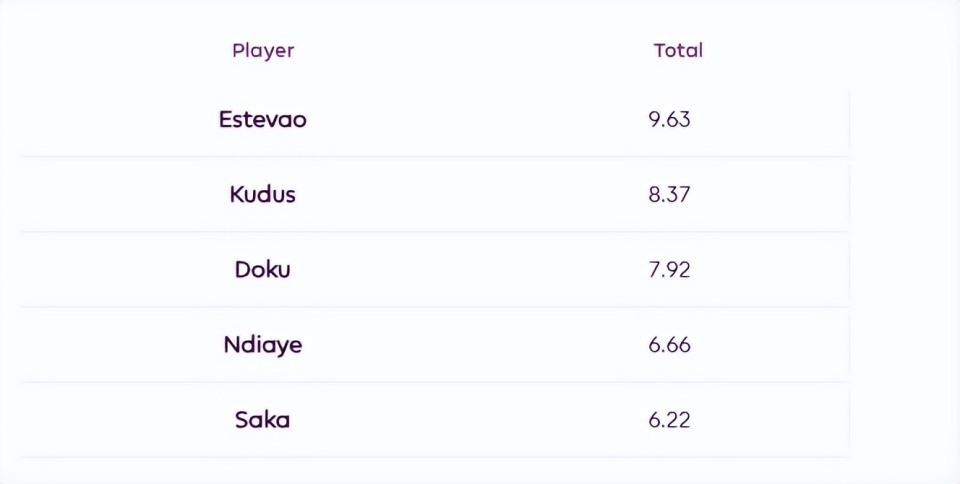Click the Player column header

click(263, 50)
